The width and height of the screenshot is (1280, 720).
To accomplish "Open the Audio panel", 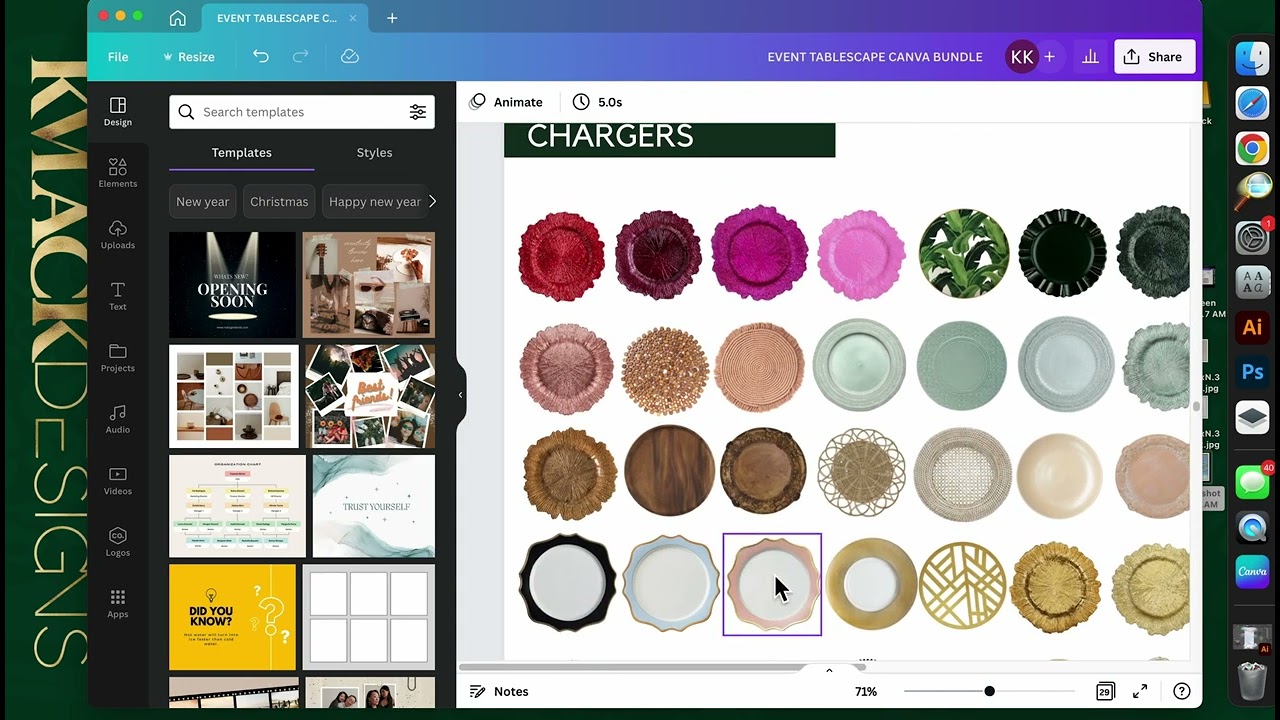I will pyautogui.click(x=117, y=419).
